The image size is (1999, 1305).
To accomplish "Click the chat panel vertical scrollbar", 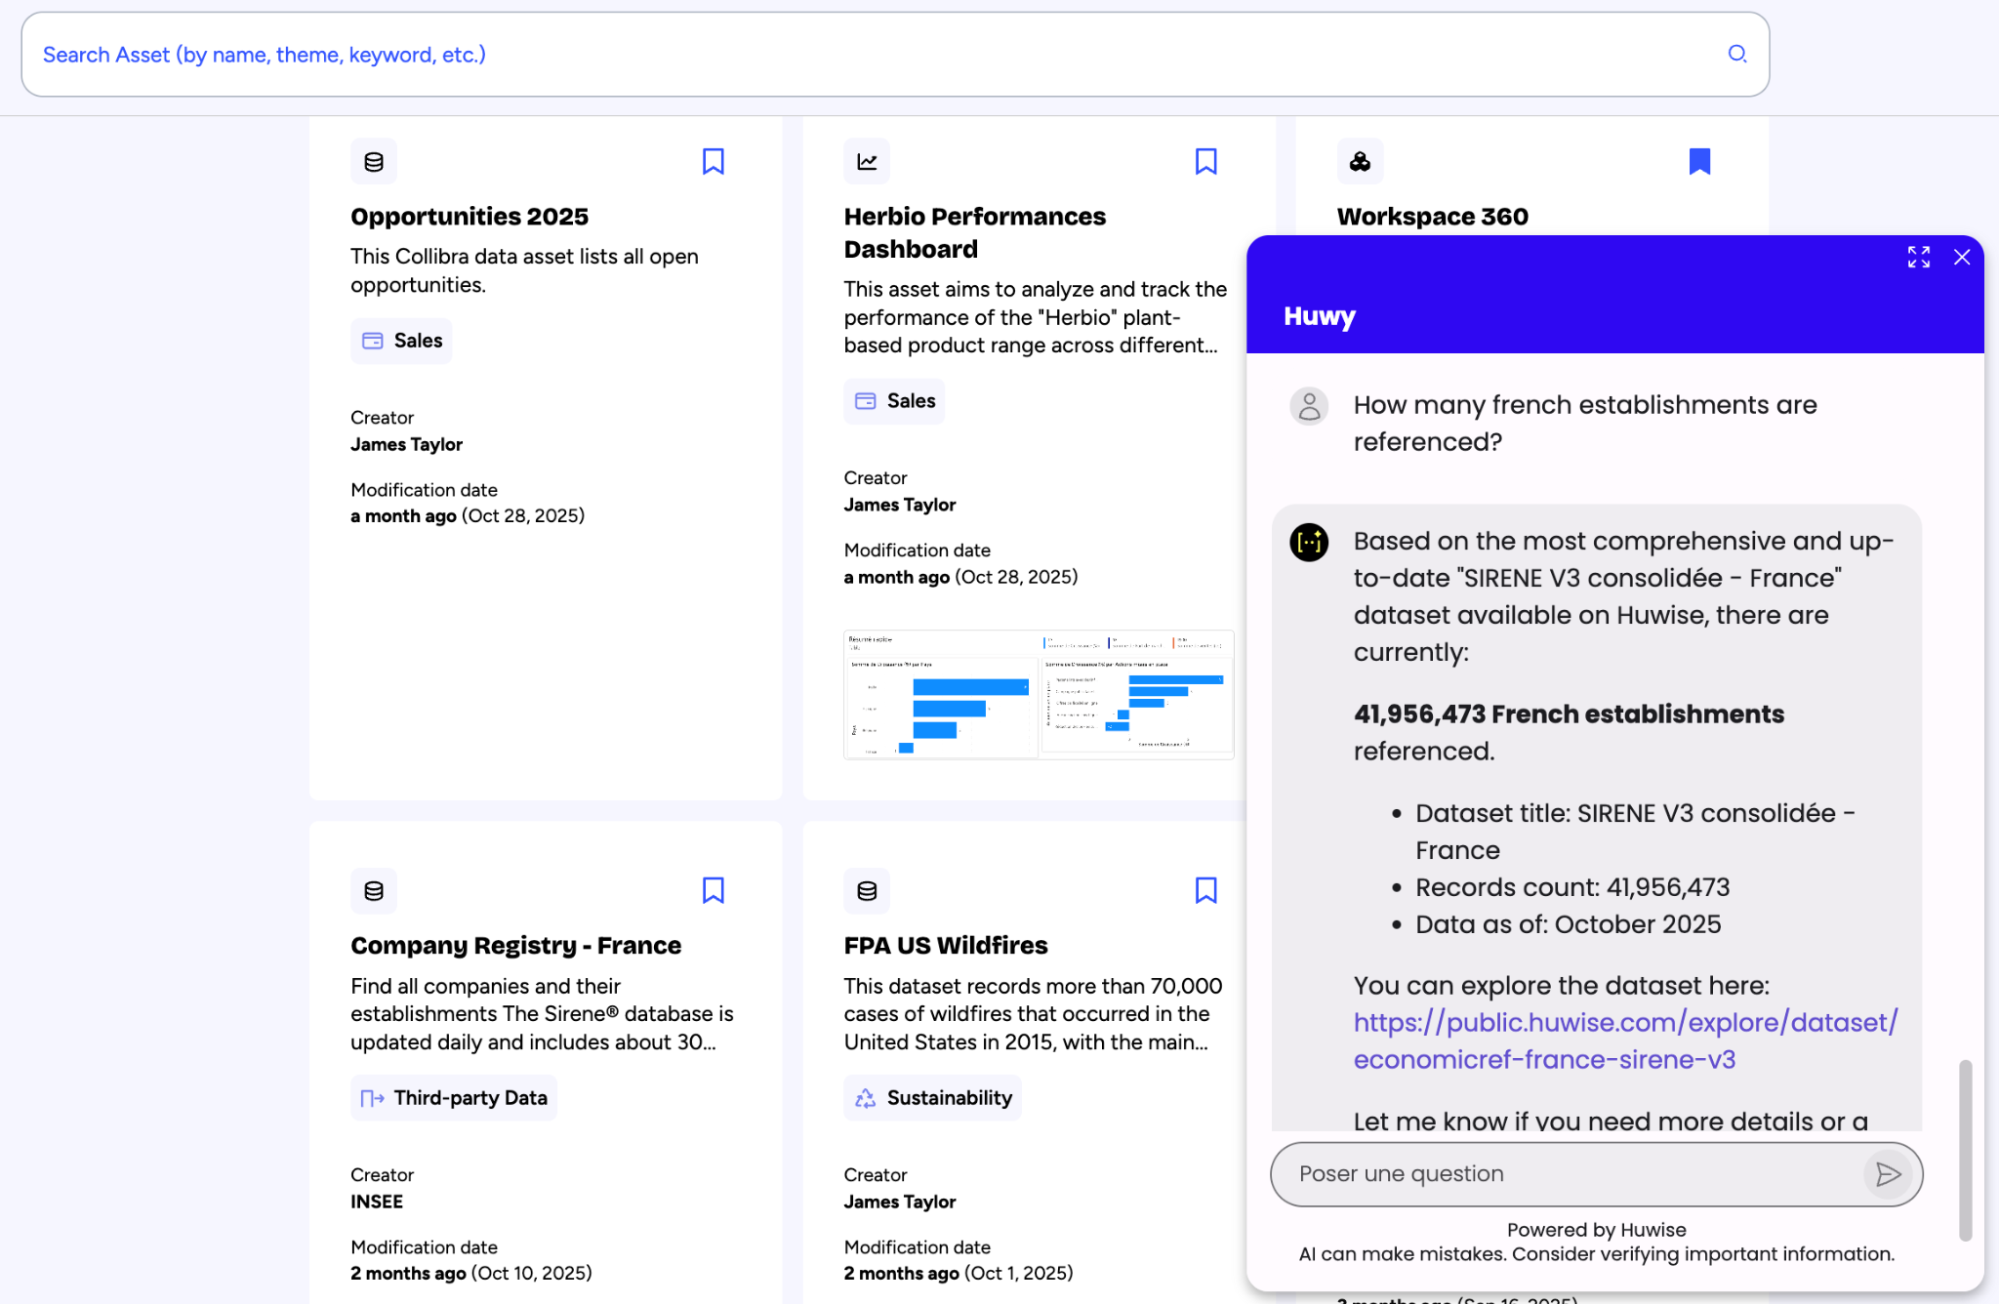I will [x=1964, y=1150].
